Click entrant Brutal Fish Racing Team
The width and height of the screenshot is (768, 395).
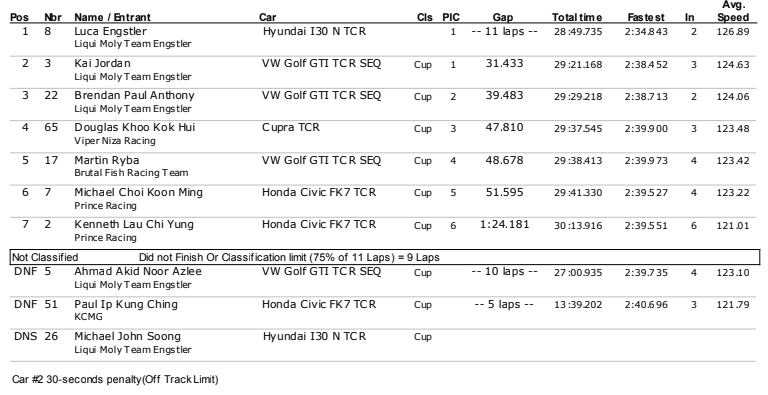[x=131, y=173]
